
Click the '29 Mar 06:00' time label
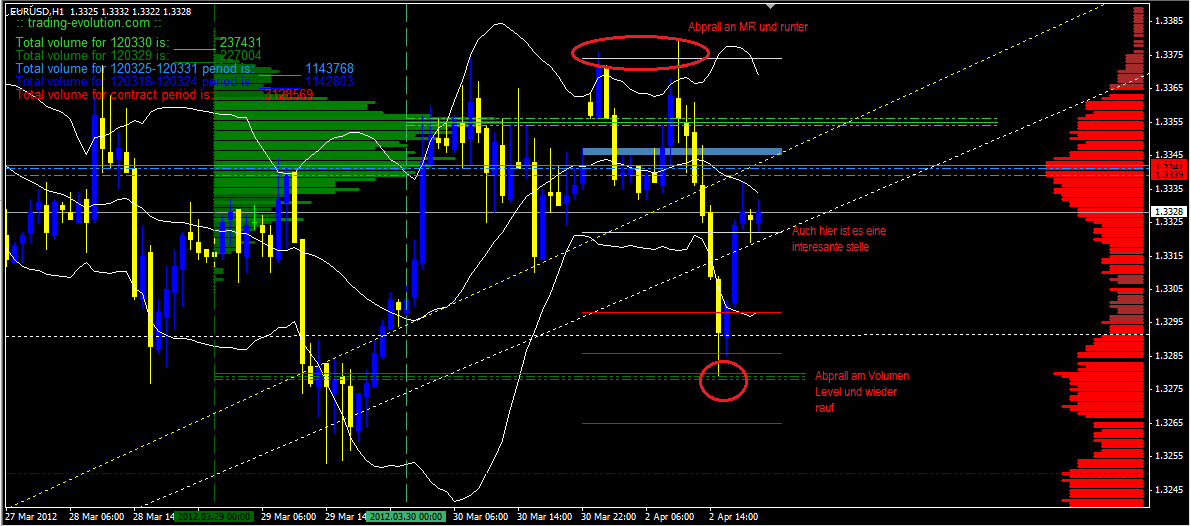pyautogui.click(x=288, y=516)
